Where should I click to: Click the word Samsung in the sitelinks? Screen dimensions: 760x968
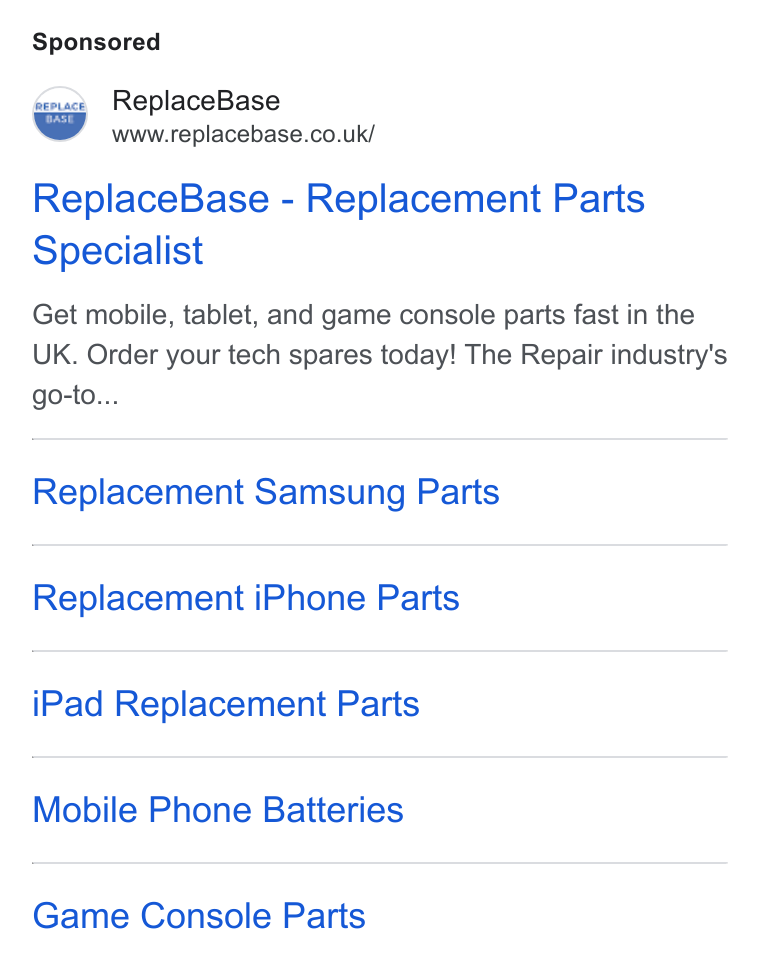point(330,492)
